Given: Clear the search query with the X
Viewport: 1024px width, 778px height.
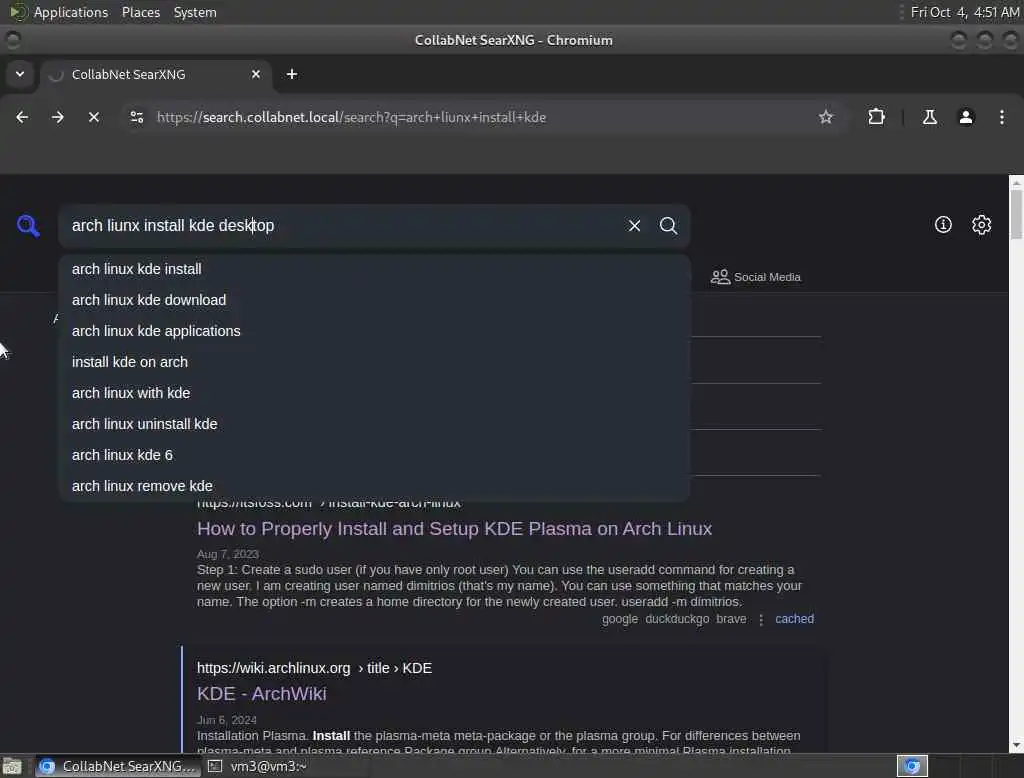Looking at the screenshot, I should tap(634, 225).
